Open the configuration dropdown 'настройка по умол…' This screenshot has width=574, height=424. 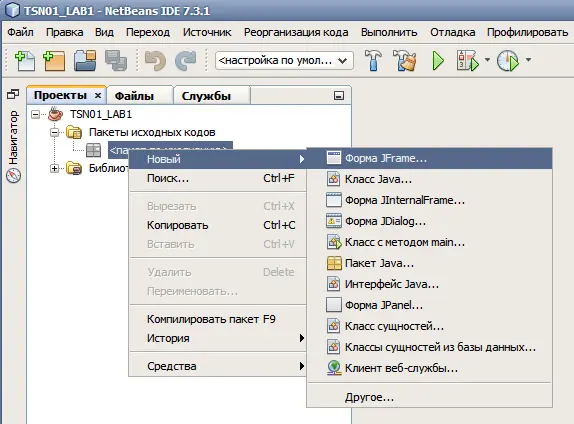point(284,60)
